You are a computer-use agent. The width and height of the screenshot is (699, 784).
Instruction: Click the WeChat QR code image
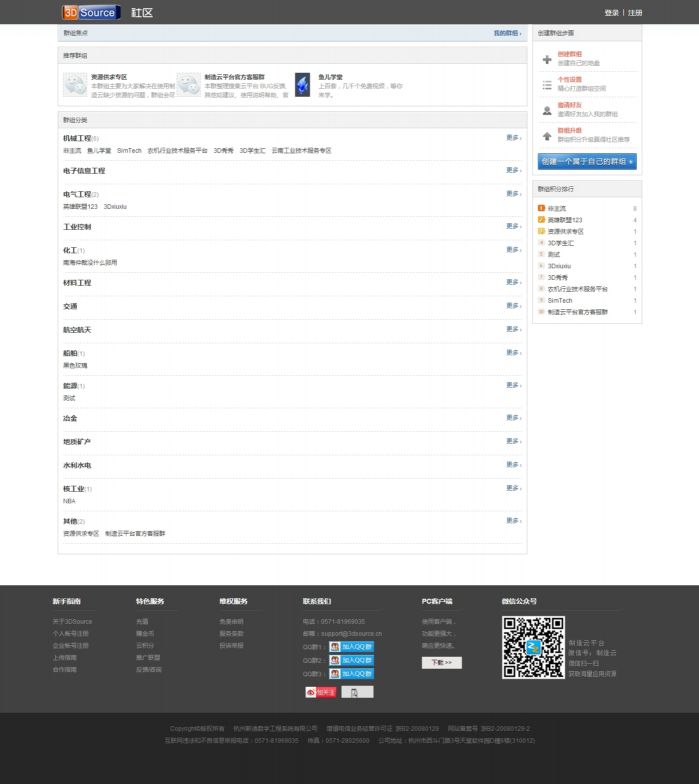click(532, 647)
